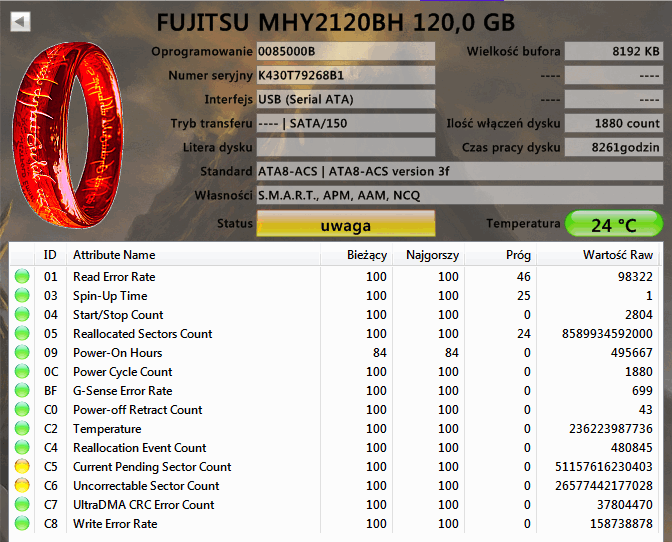Select the 'Read Error Rate' attribute name
This screenshot has width=672, height=542.
[x=114, y=277]
